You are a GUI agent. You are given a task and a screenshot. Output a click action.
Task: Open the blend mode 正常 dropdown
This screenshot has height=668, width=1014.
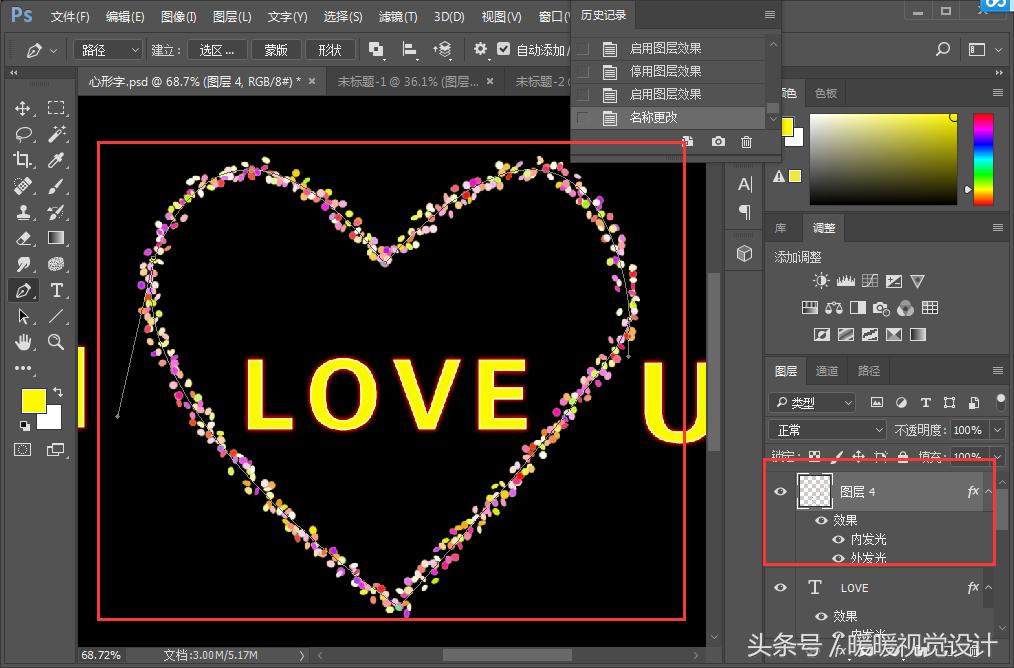(x=827, y=430)
